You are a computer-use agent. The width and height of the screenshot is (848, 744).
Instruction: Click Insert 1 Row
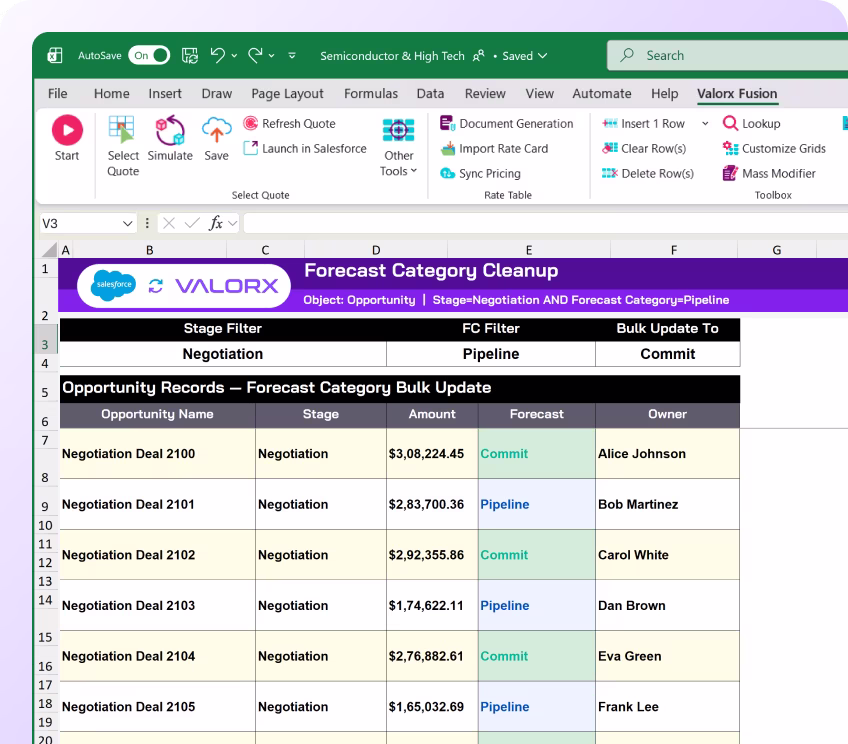[x=644, y=123]
